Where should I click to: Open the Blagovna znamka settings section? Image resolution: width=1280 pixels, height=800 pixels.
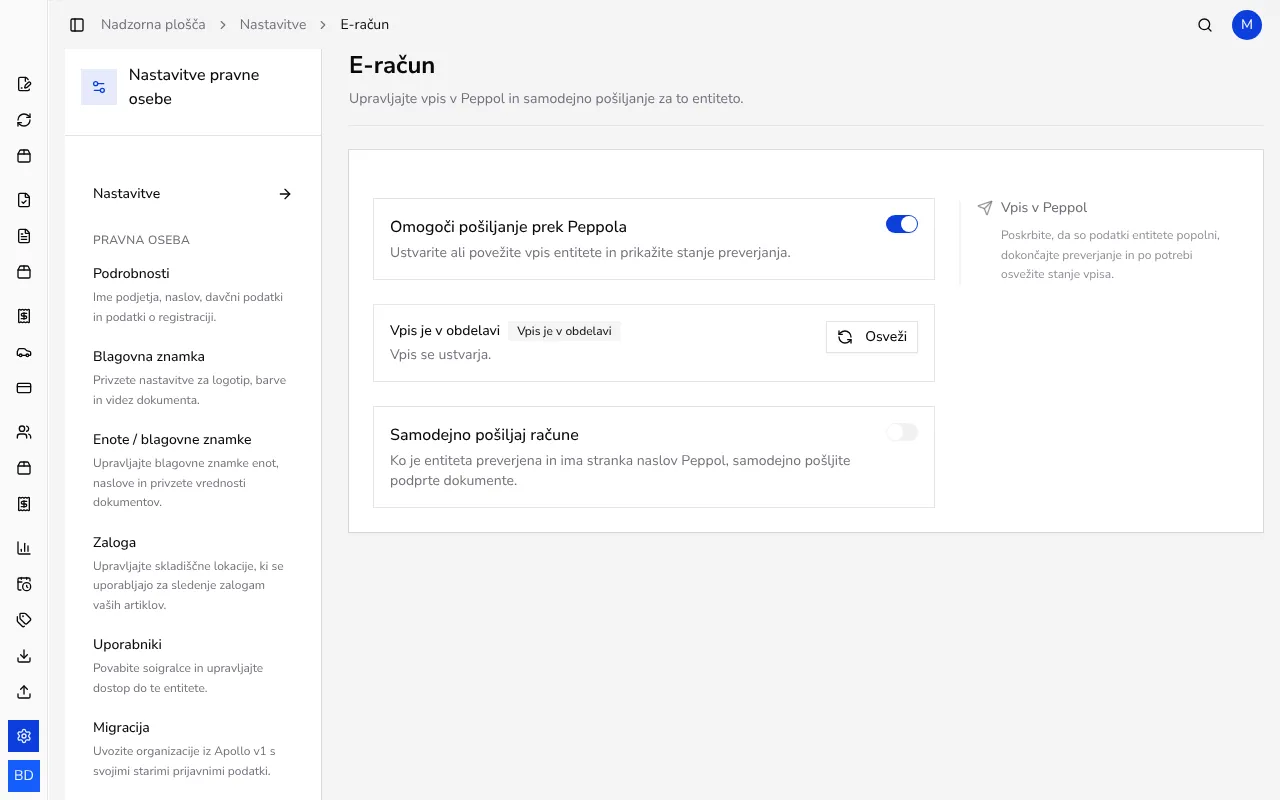tap(193, 377)
